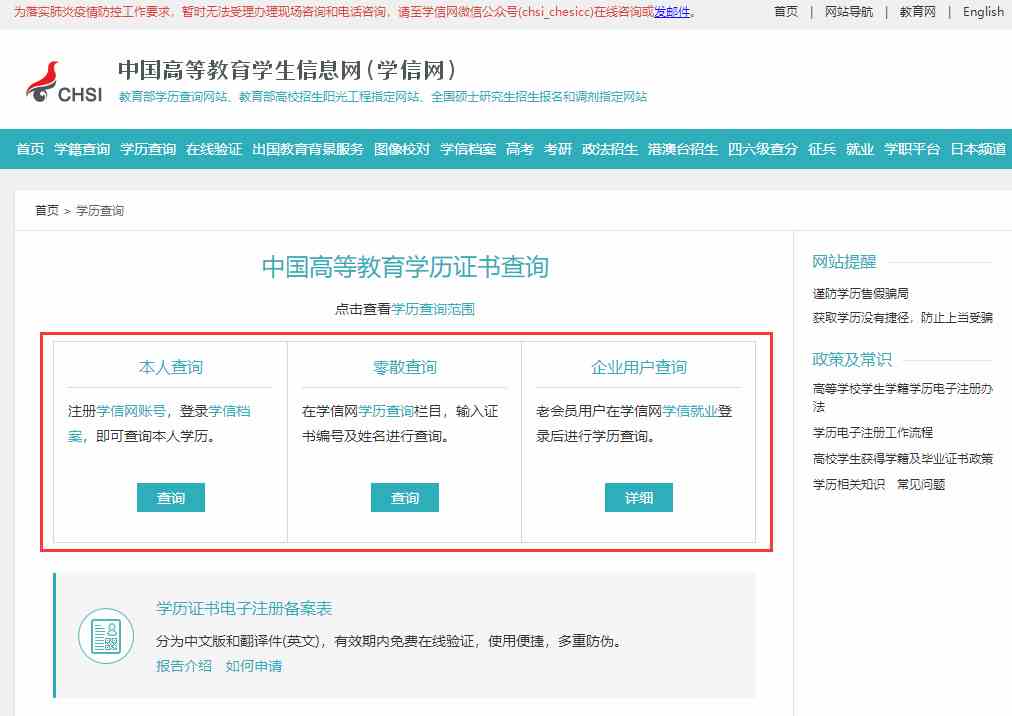The width and height of the screenshot is (1012, 716).
Task: Open 网站导航 in top utility bar
Action: point(848,12)
